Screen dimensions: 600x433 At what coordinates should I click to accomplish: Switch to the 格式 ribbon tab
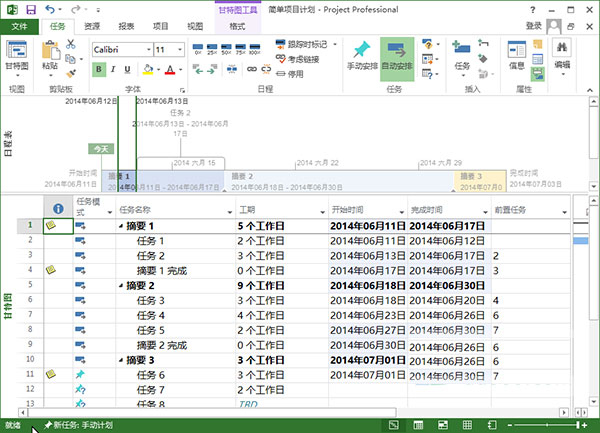[237, 26]
